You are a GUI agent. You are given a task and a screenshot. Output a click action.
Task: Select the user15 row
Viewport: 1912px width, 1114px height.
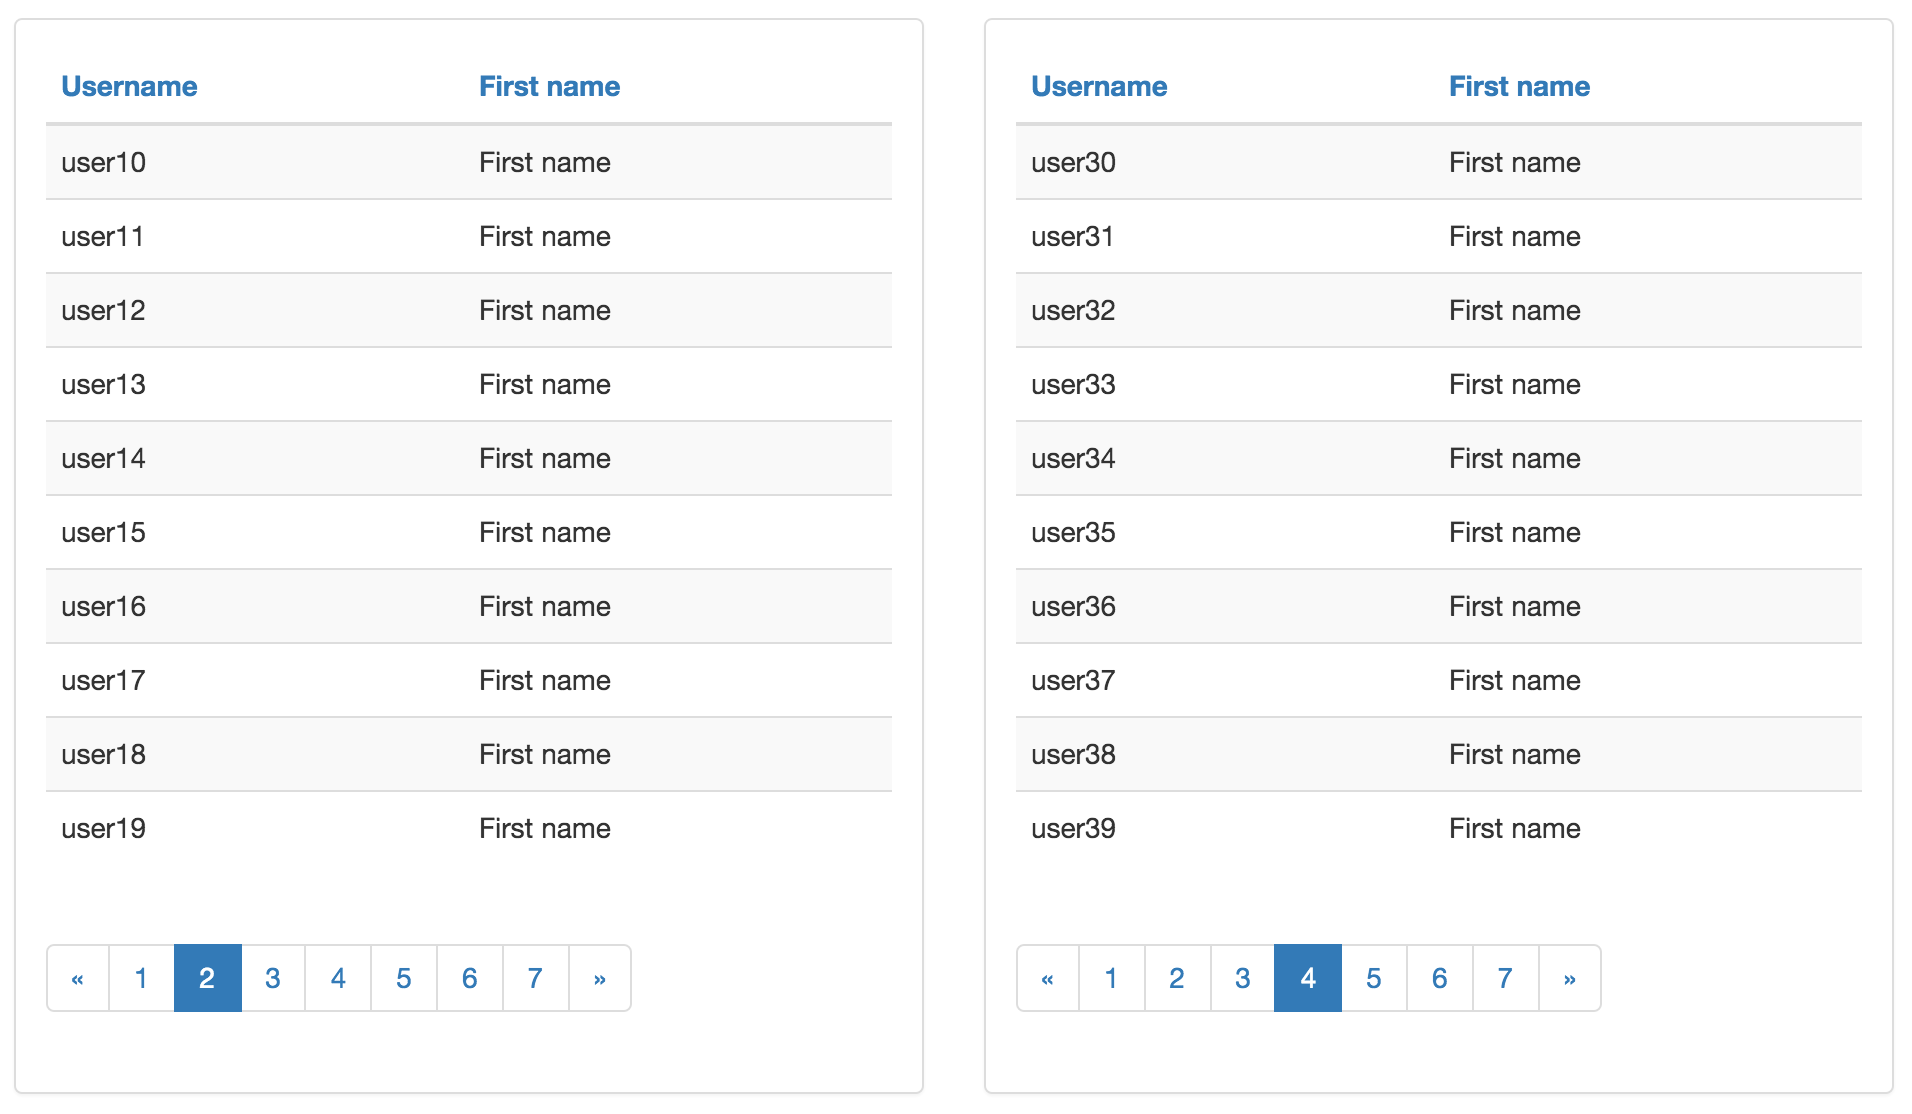(x=469, y=532)
